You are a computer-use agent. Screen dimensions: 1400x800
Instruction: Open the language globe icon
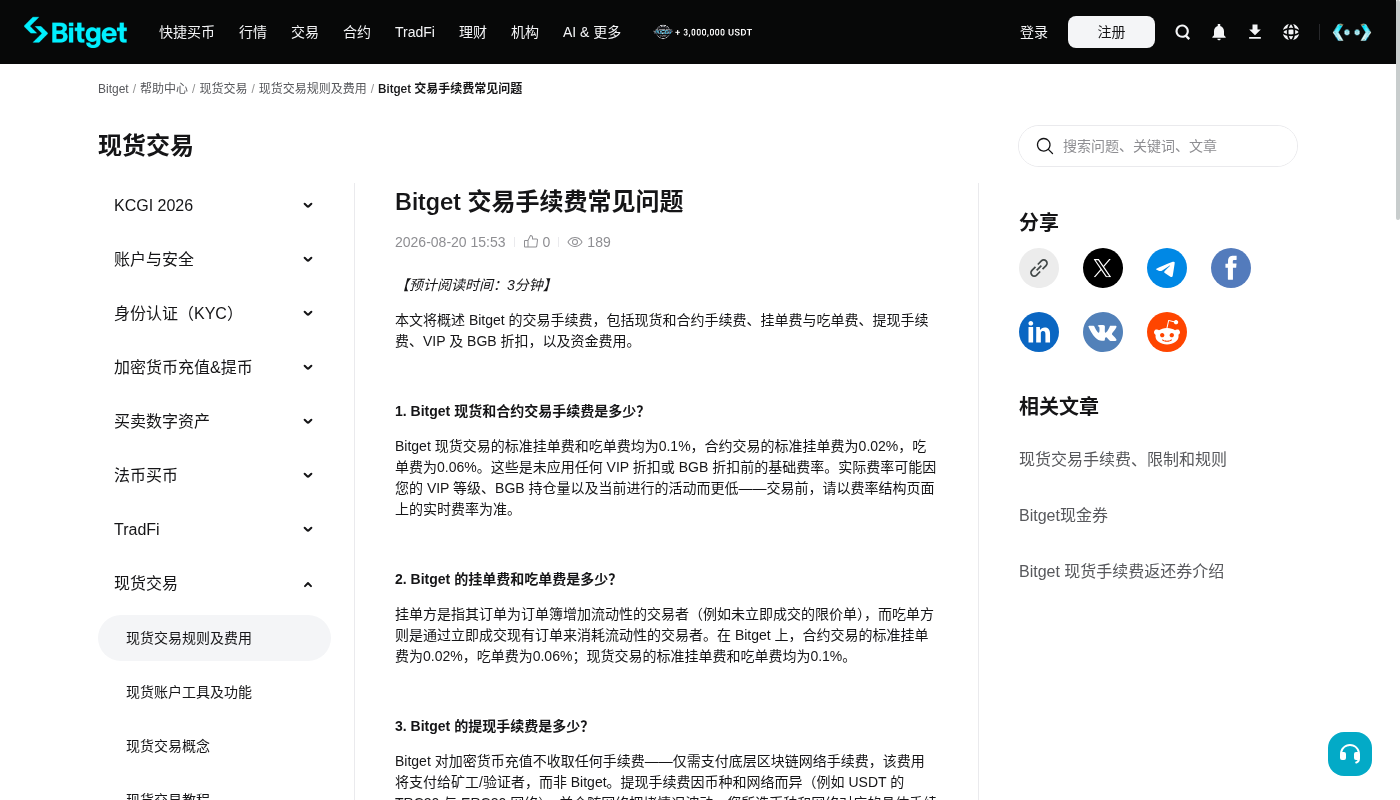(x=1291, y=32)
